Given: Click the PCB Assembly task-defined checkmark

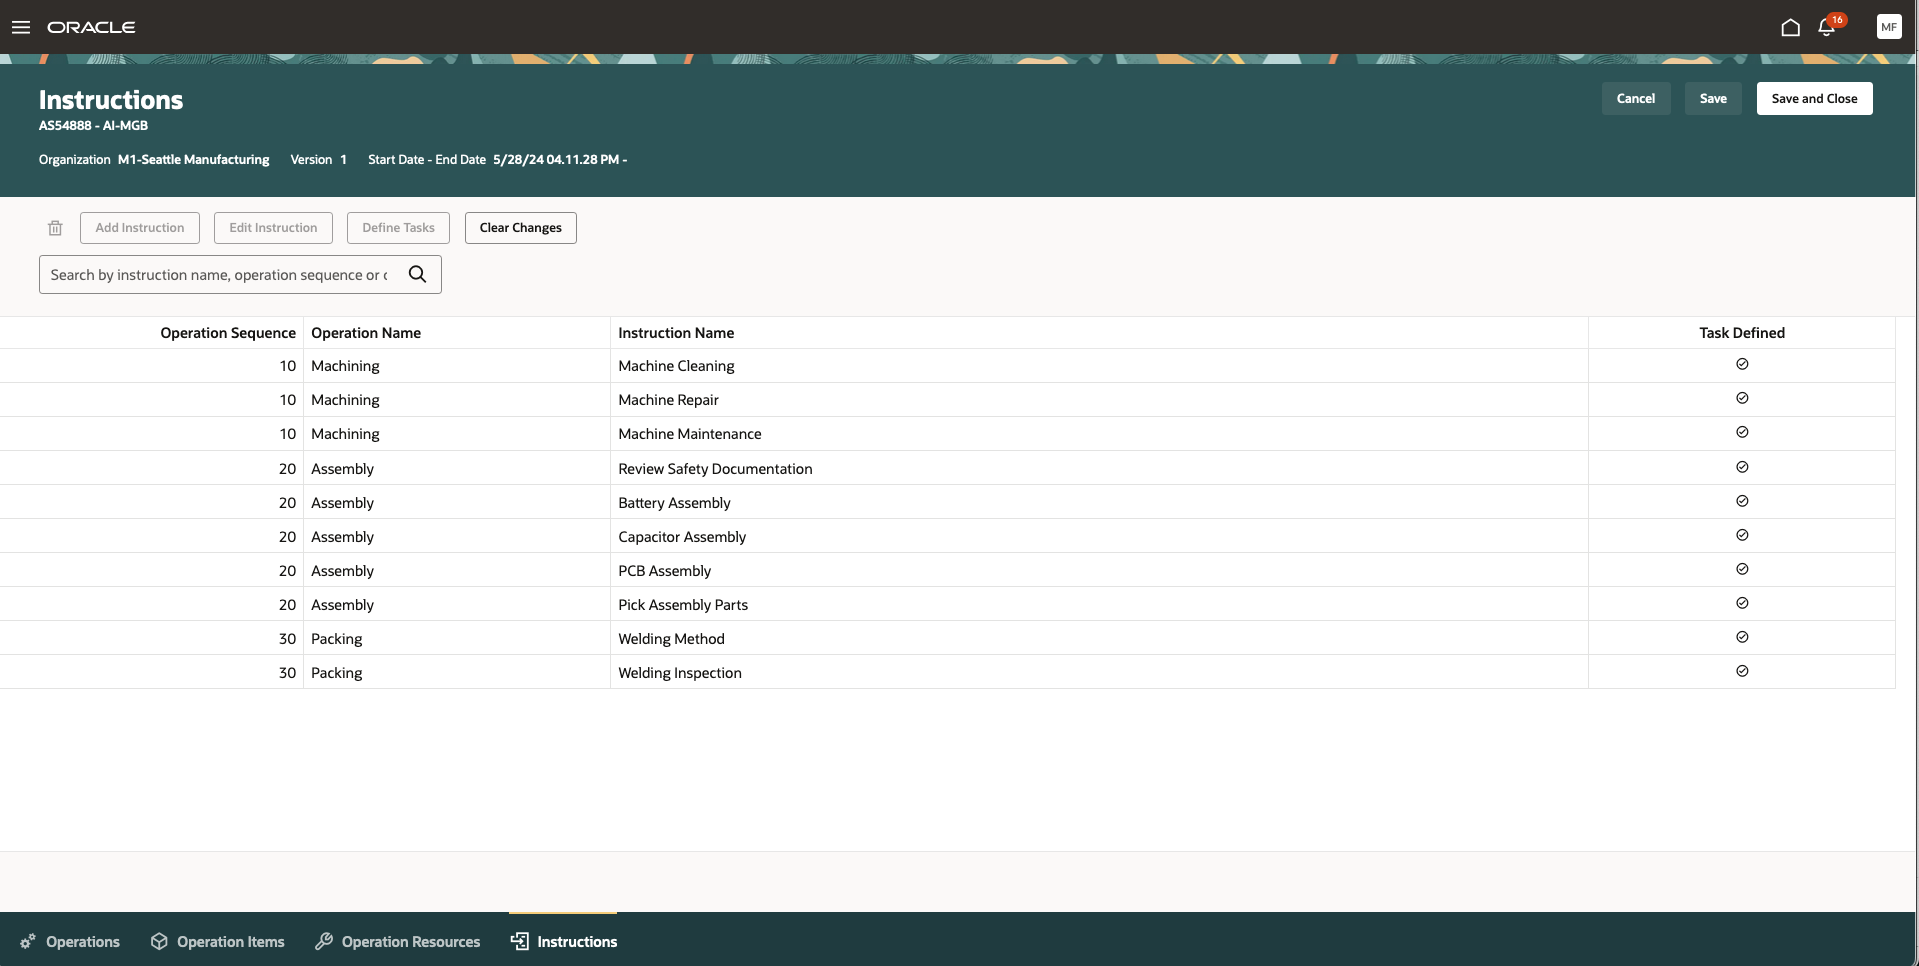Looking at the screenshot, I should coord(1742,569).
